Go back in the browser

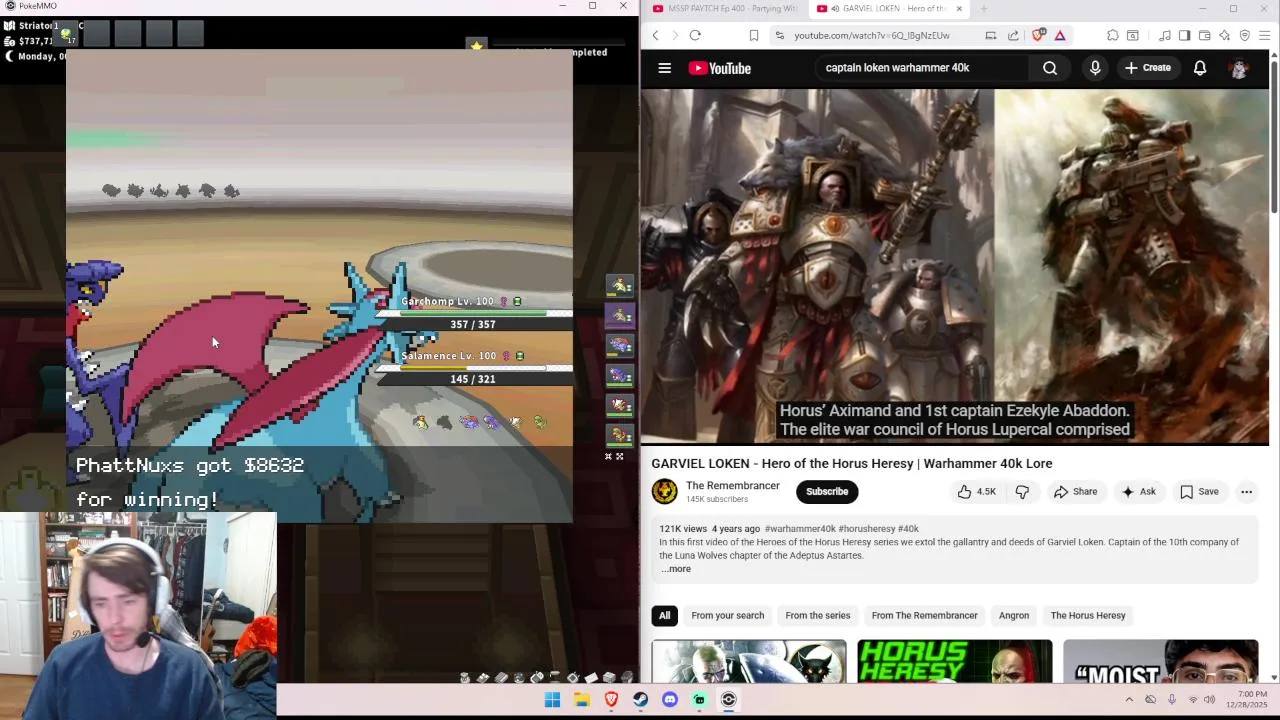(656, 35)
